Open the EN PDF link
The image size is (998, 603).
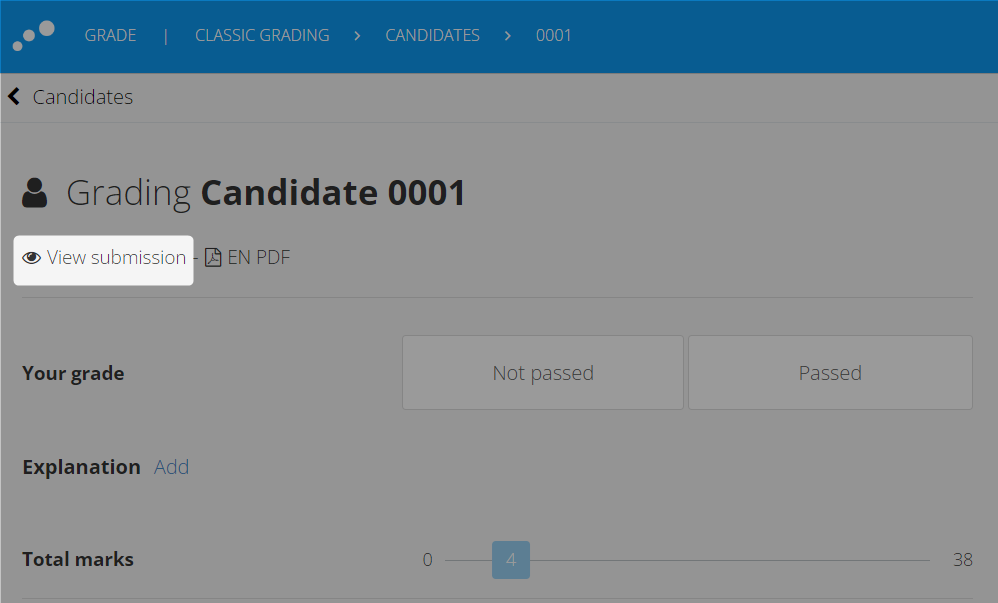coord(248,257)
